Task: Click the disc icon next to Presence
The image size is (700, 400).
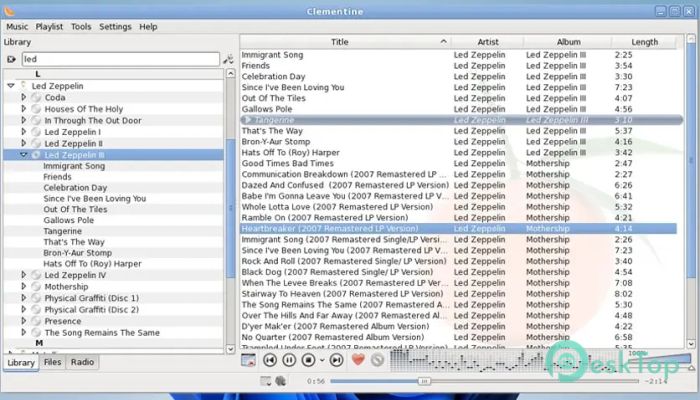Action: [36, 321]
